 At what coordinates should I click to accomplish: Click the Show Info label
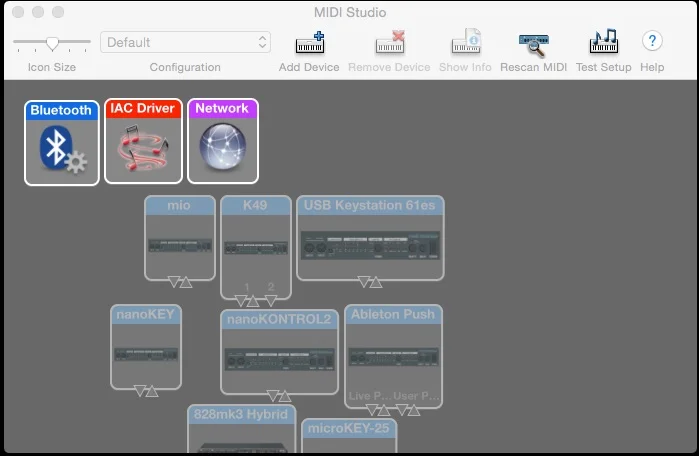[465, 67]
